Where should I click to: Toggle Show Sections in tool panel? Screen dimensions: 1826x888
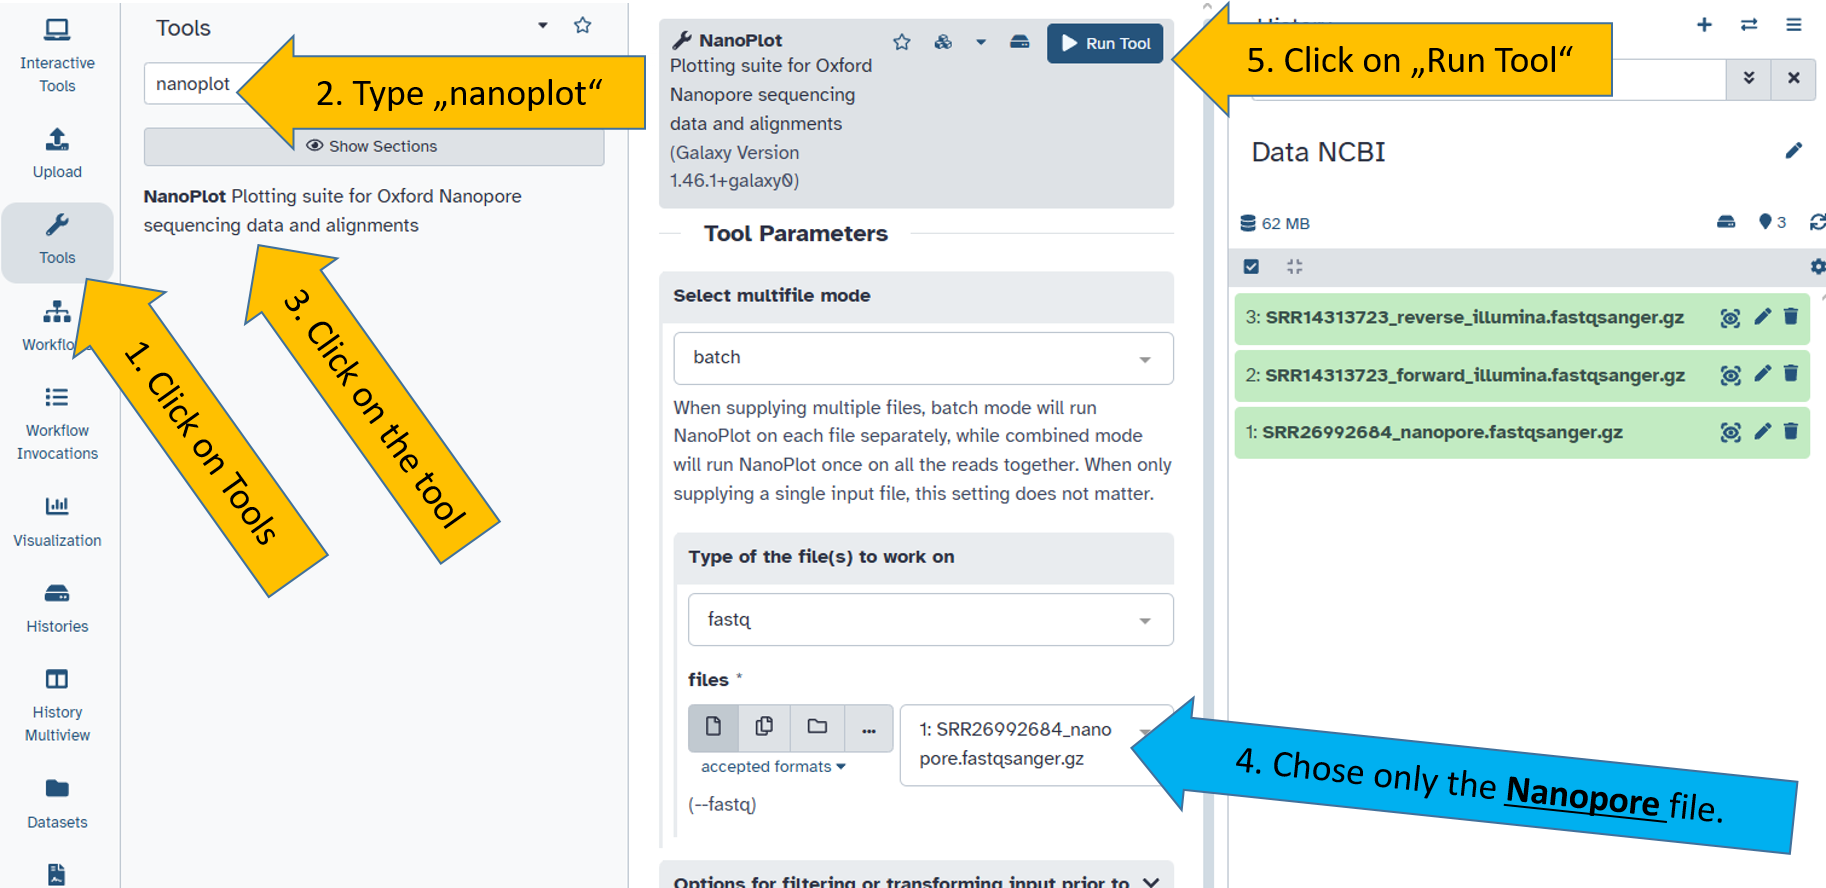pos(373,146)
